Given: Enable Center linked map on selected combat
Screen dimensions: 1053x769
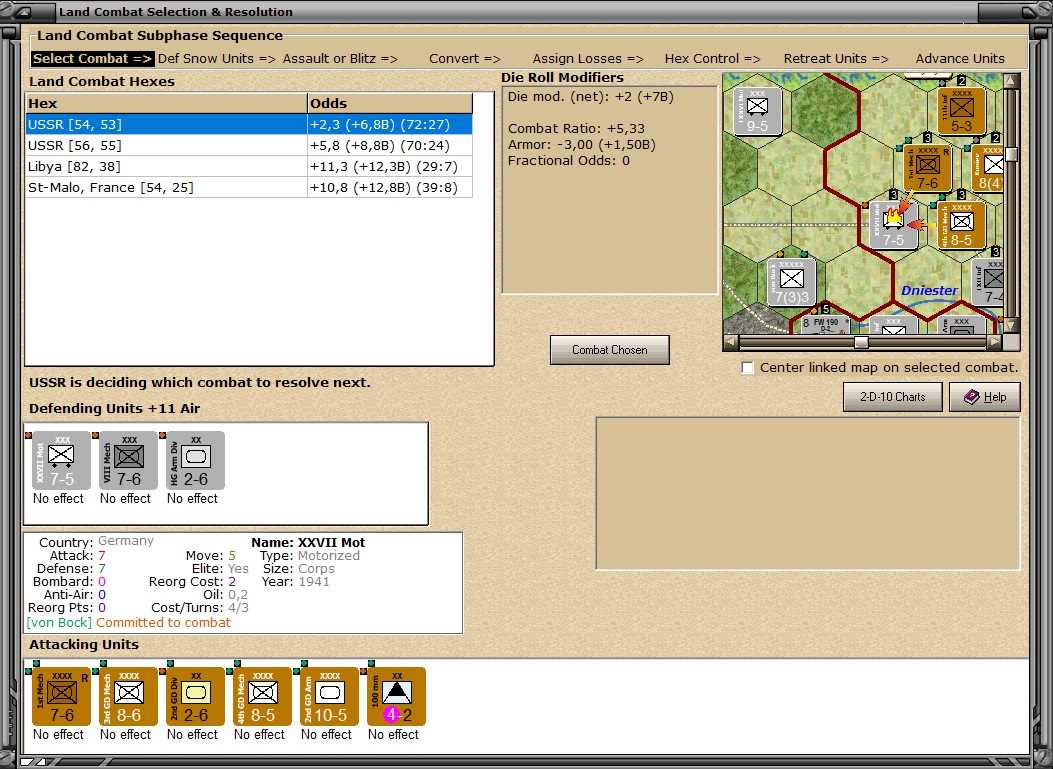Looking at the screenshot, I should pyautogui.click(x=747, y=368).
